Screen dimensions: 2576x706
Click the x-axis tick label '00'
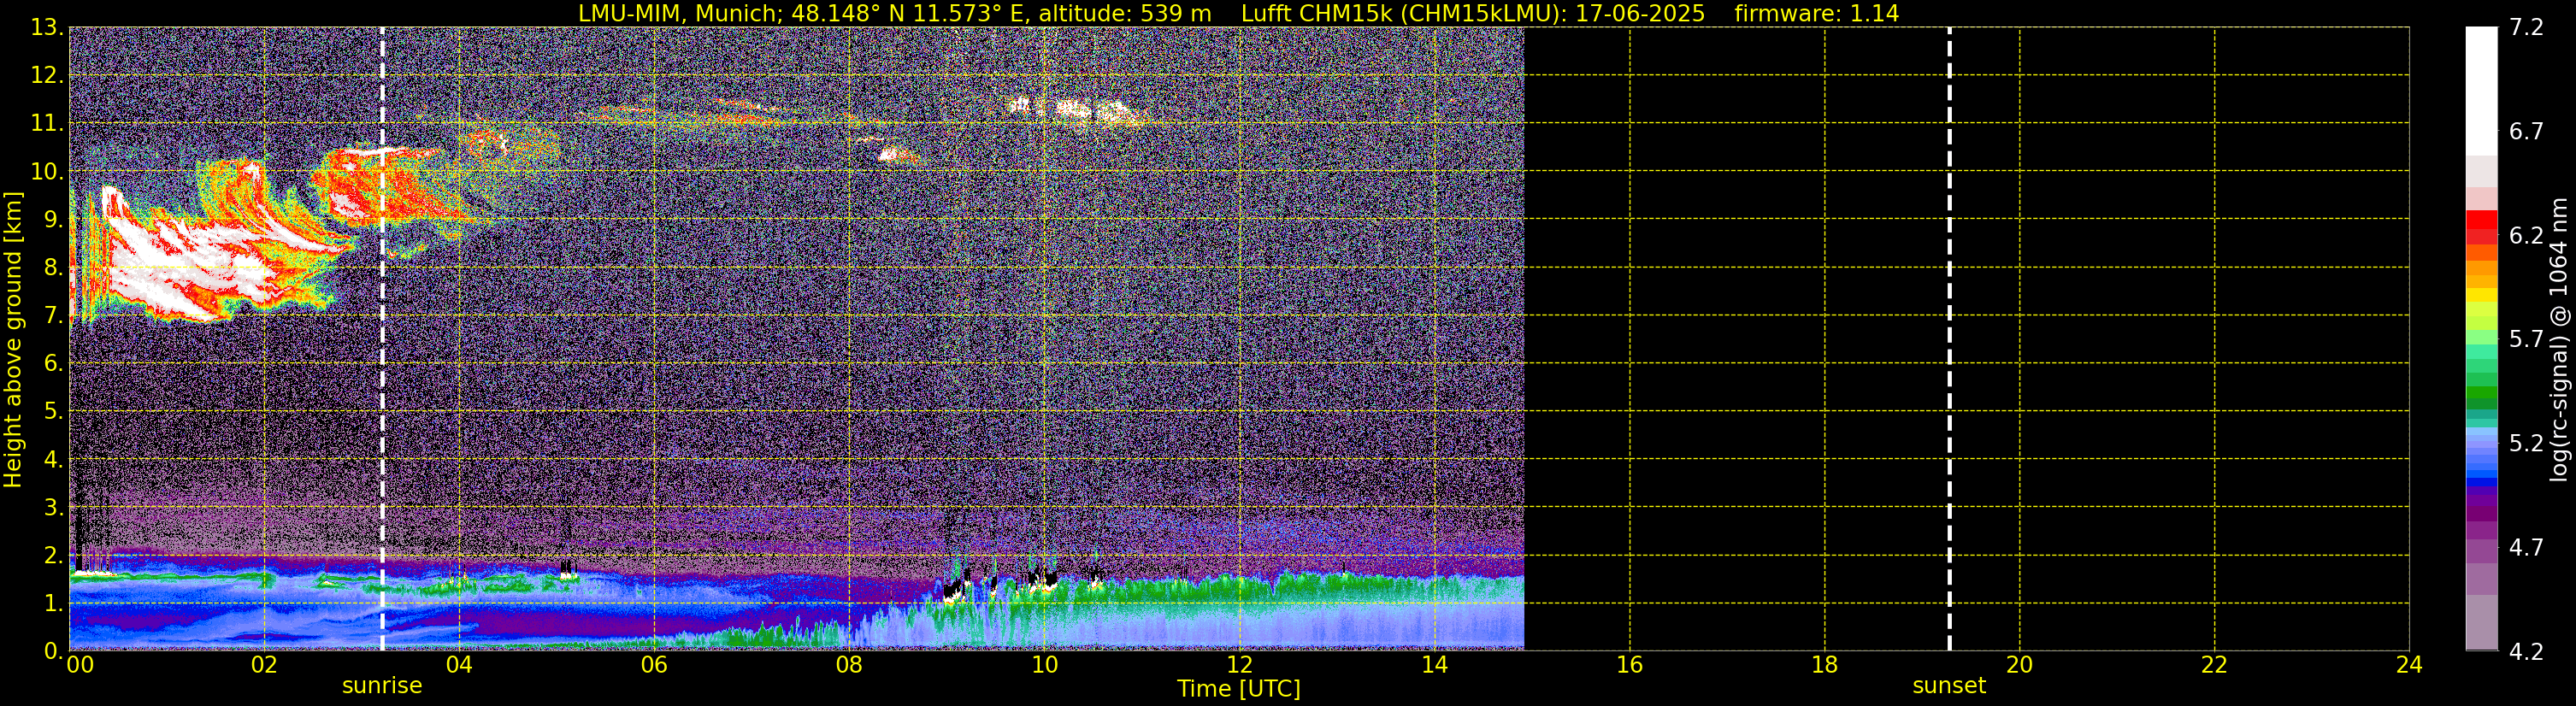pos(80,665)
